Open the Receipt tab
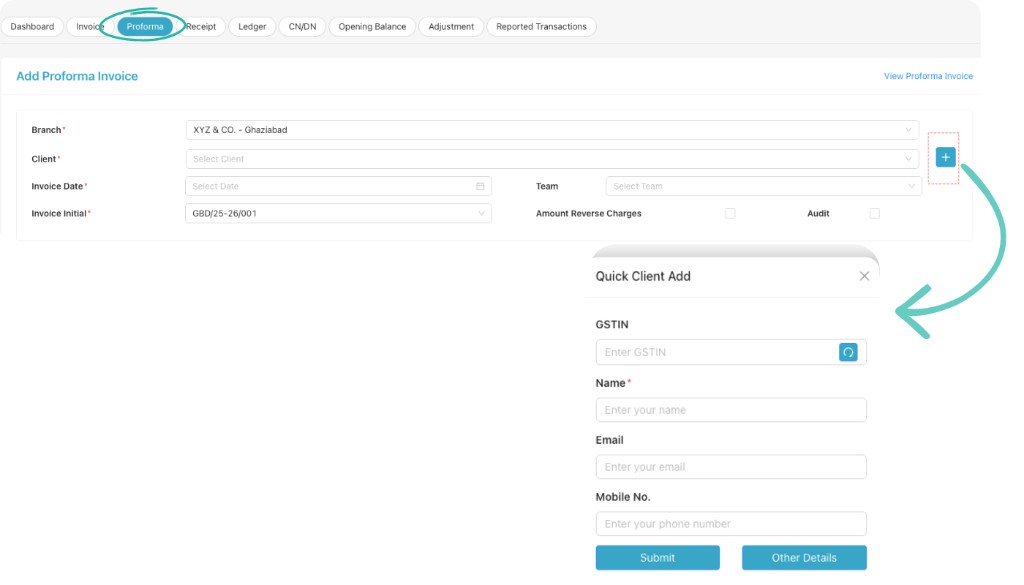 coord(203,26)
